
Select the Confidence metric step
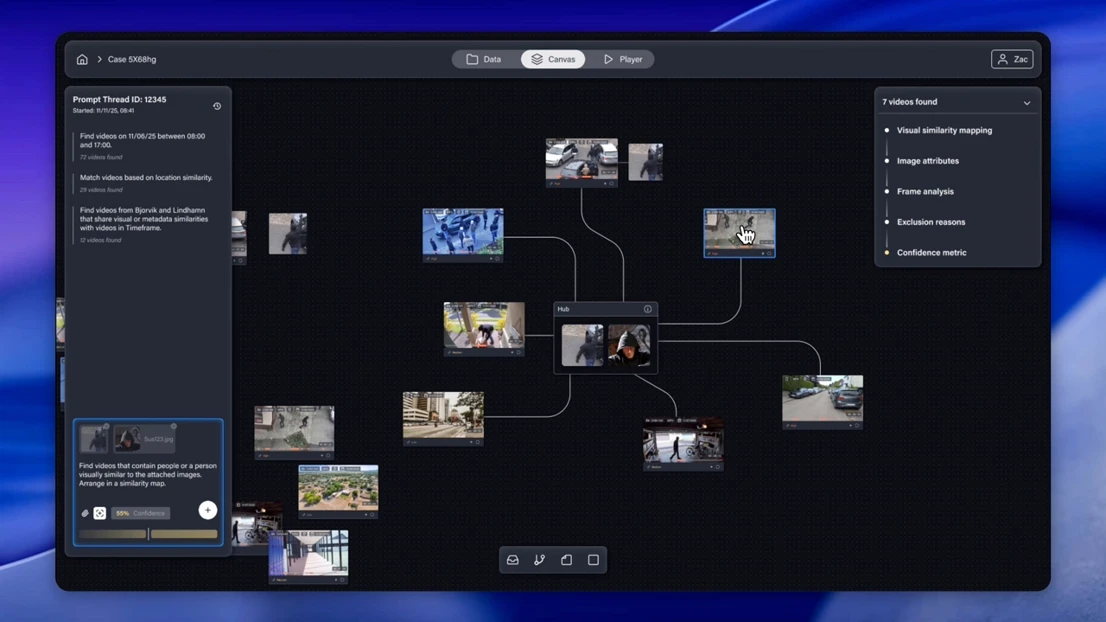tap(931, 253)
